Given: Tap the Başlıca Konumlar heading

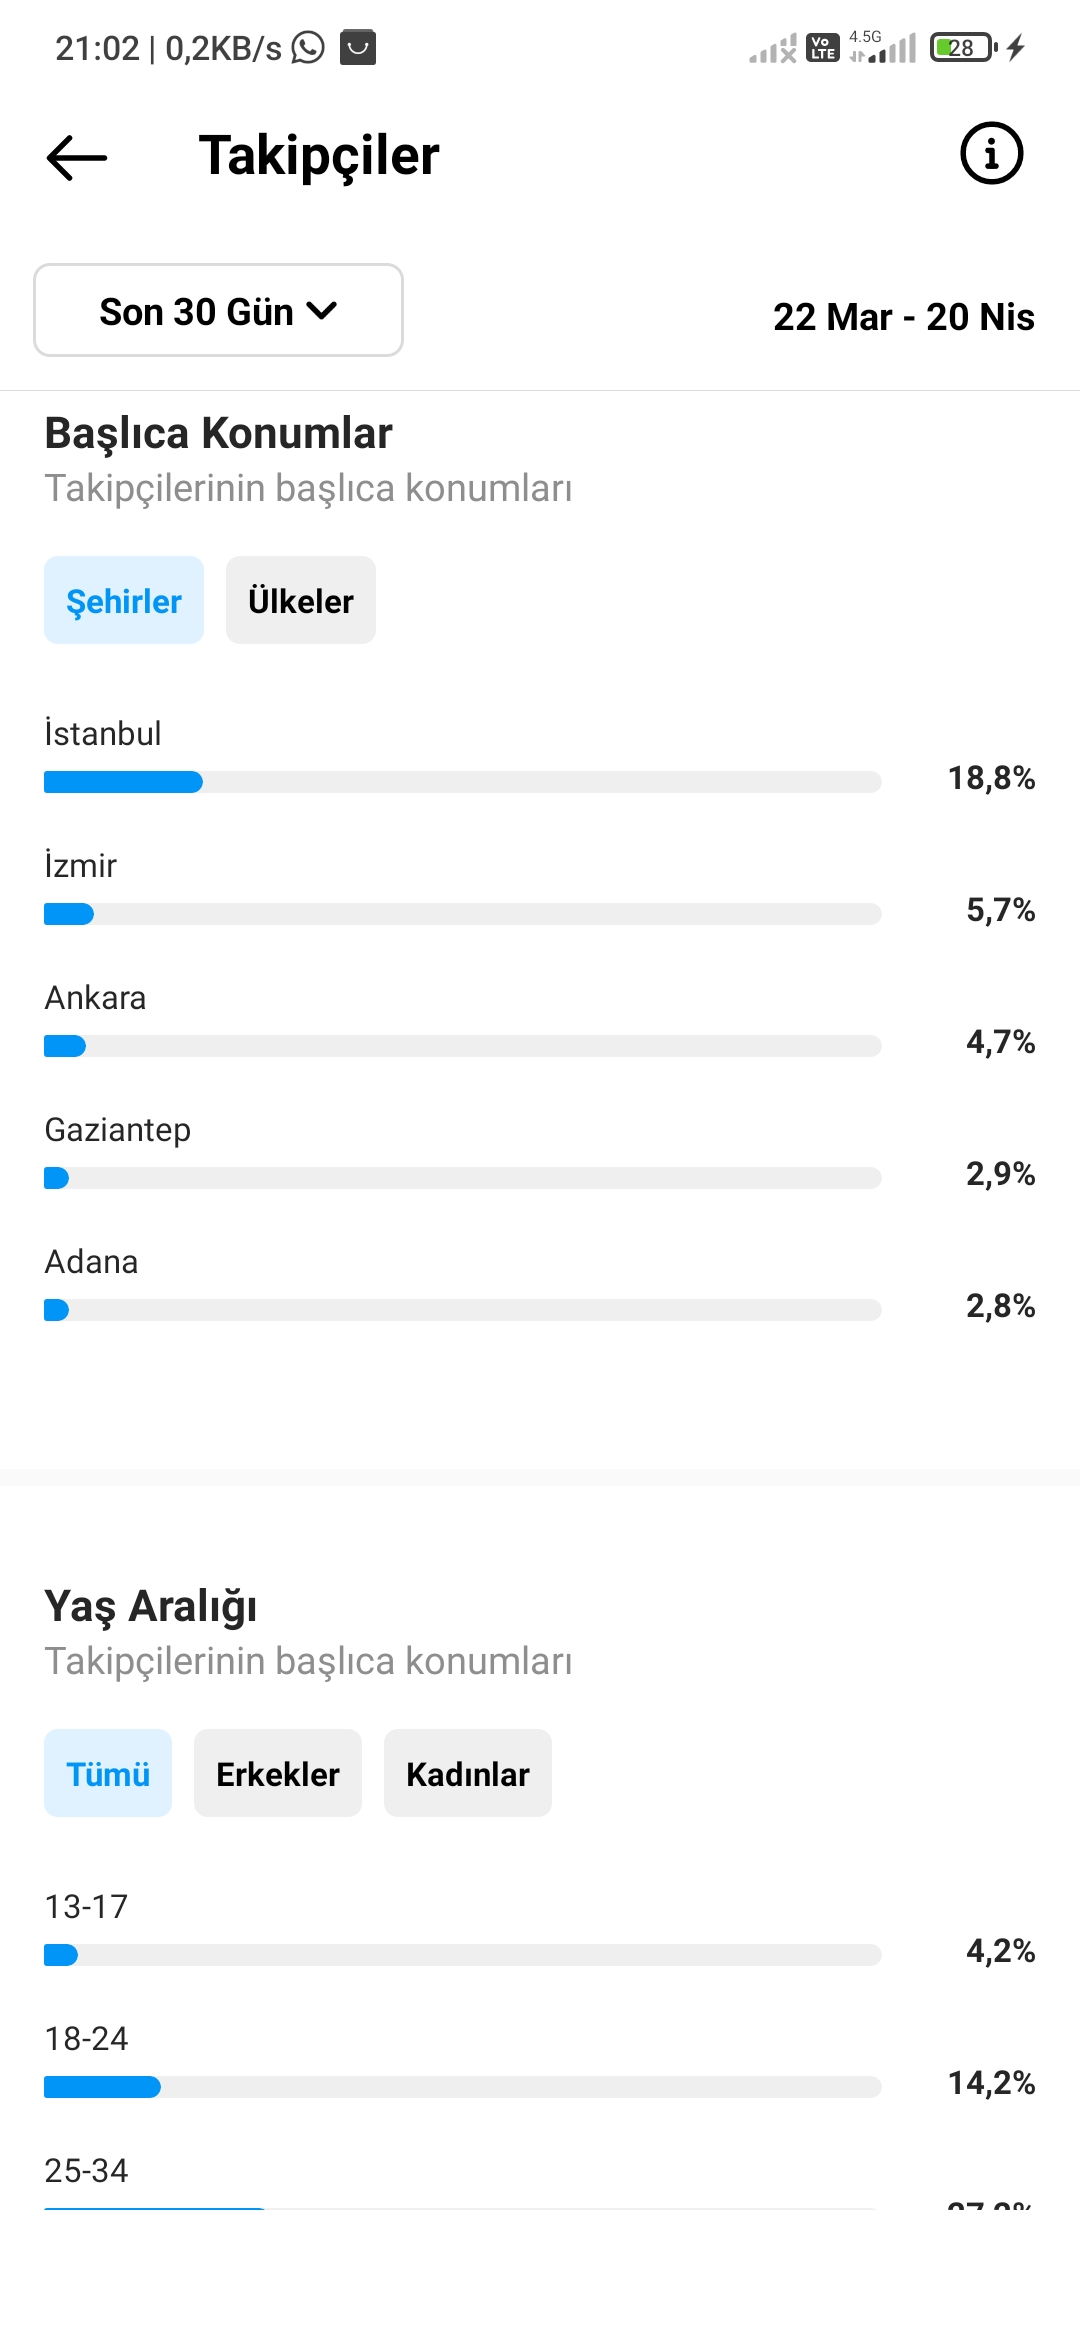Looking at the screenshot, I should click(218, 434).
